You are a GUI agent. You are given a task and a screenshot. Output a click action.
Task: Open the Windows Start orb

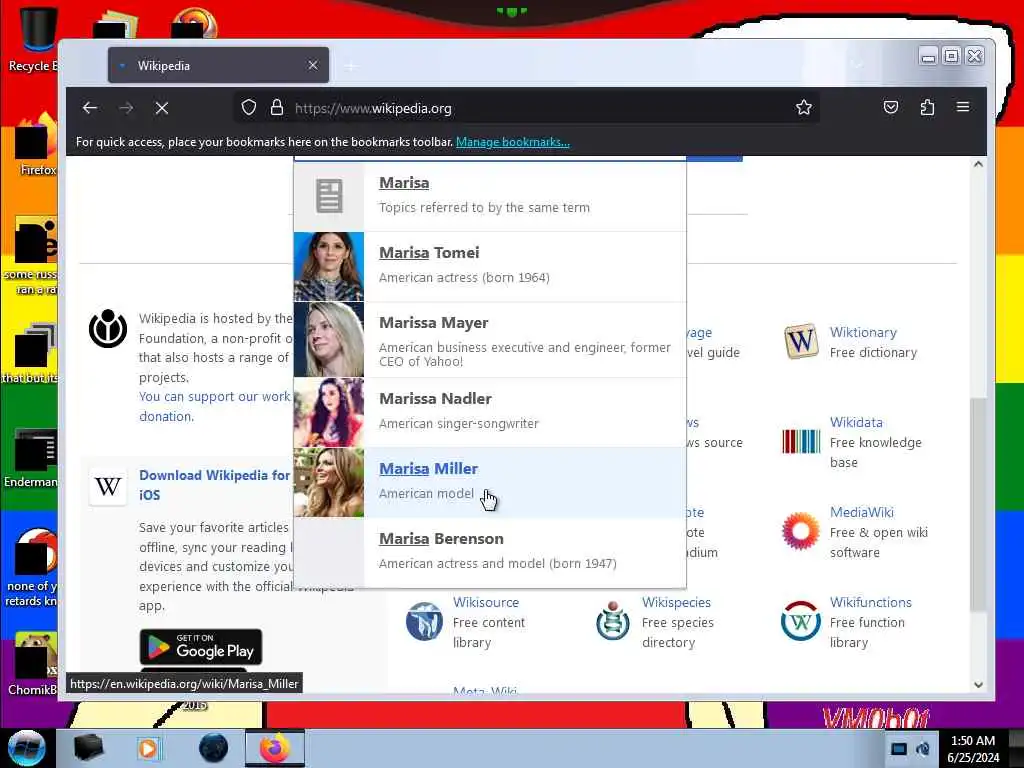tap(27, 748)
